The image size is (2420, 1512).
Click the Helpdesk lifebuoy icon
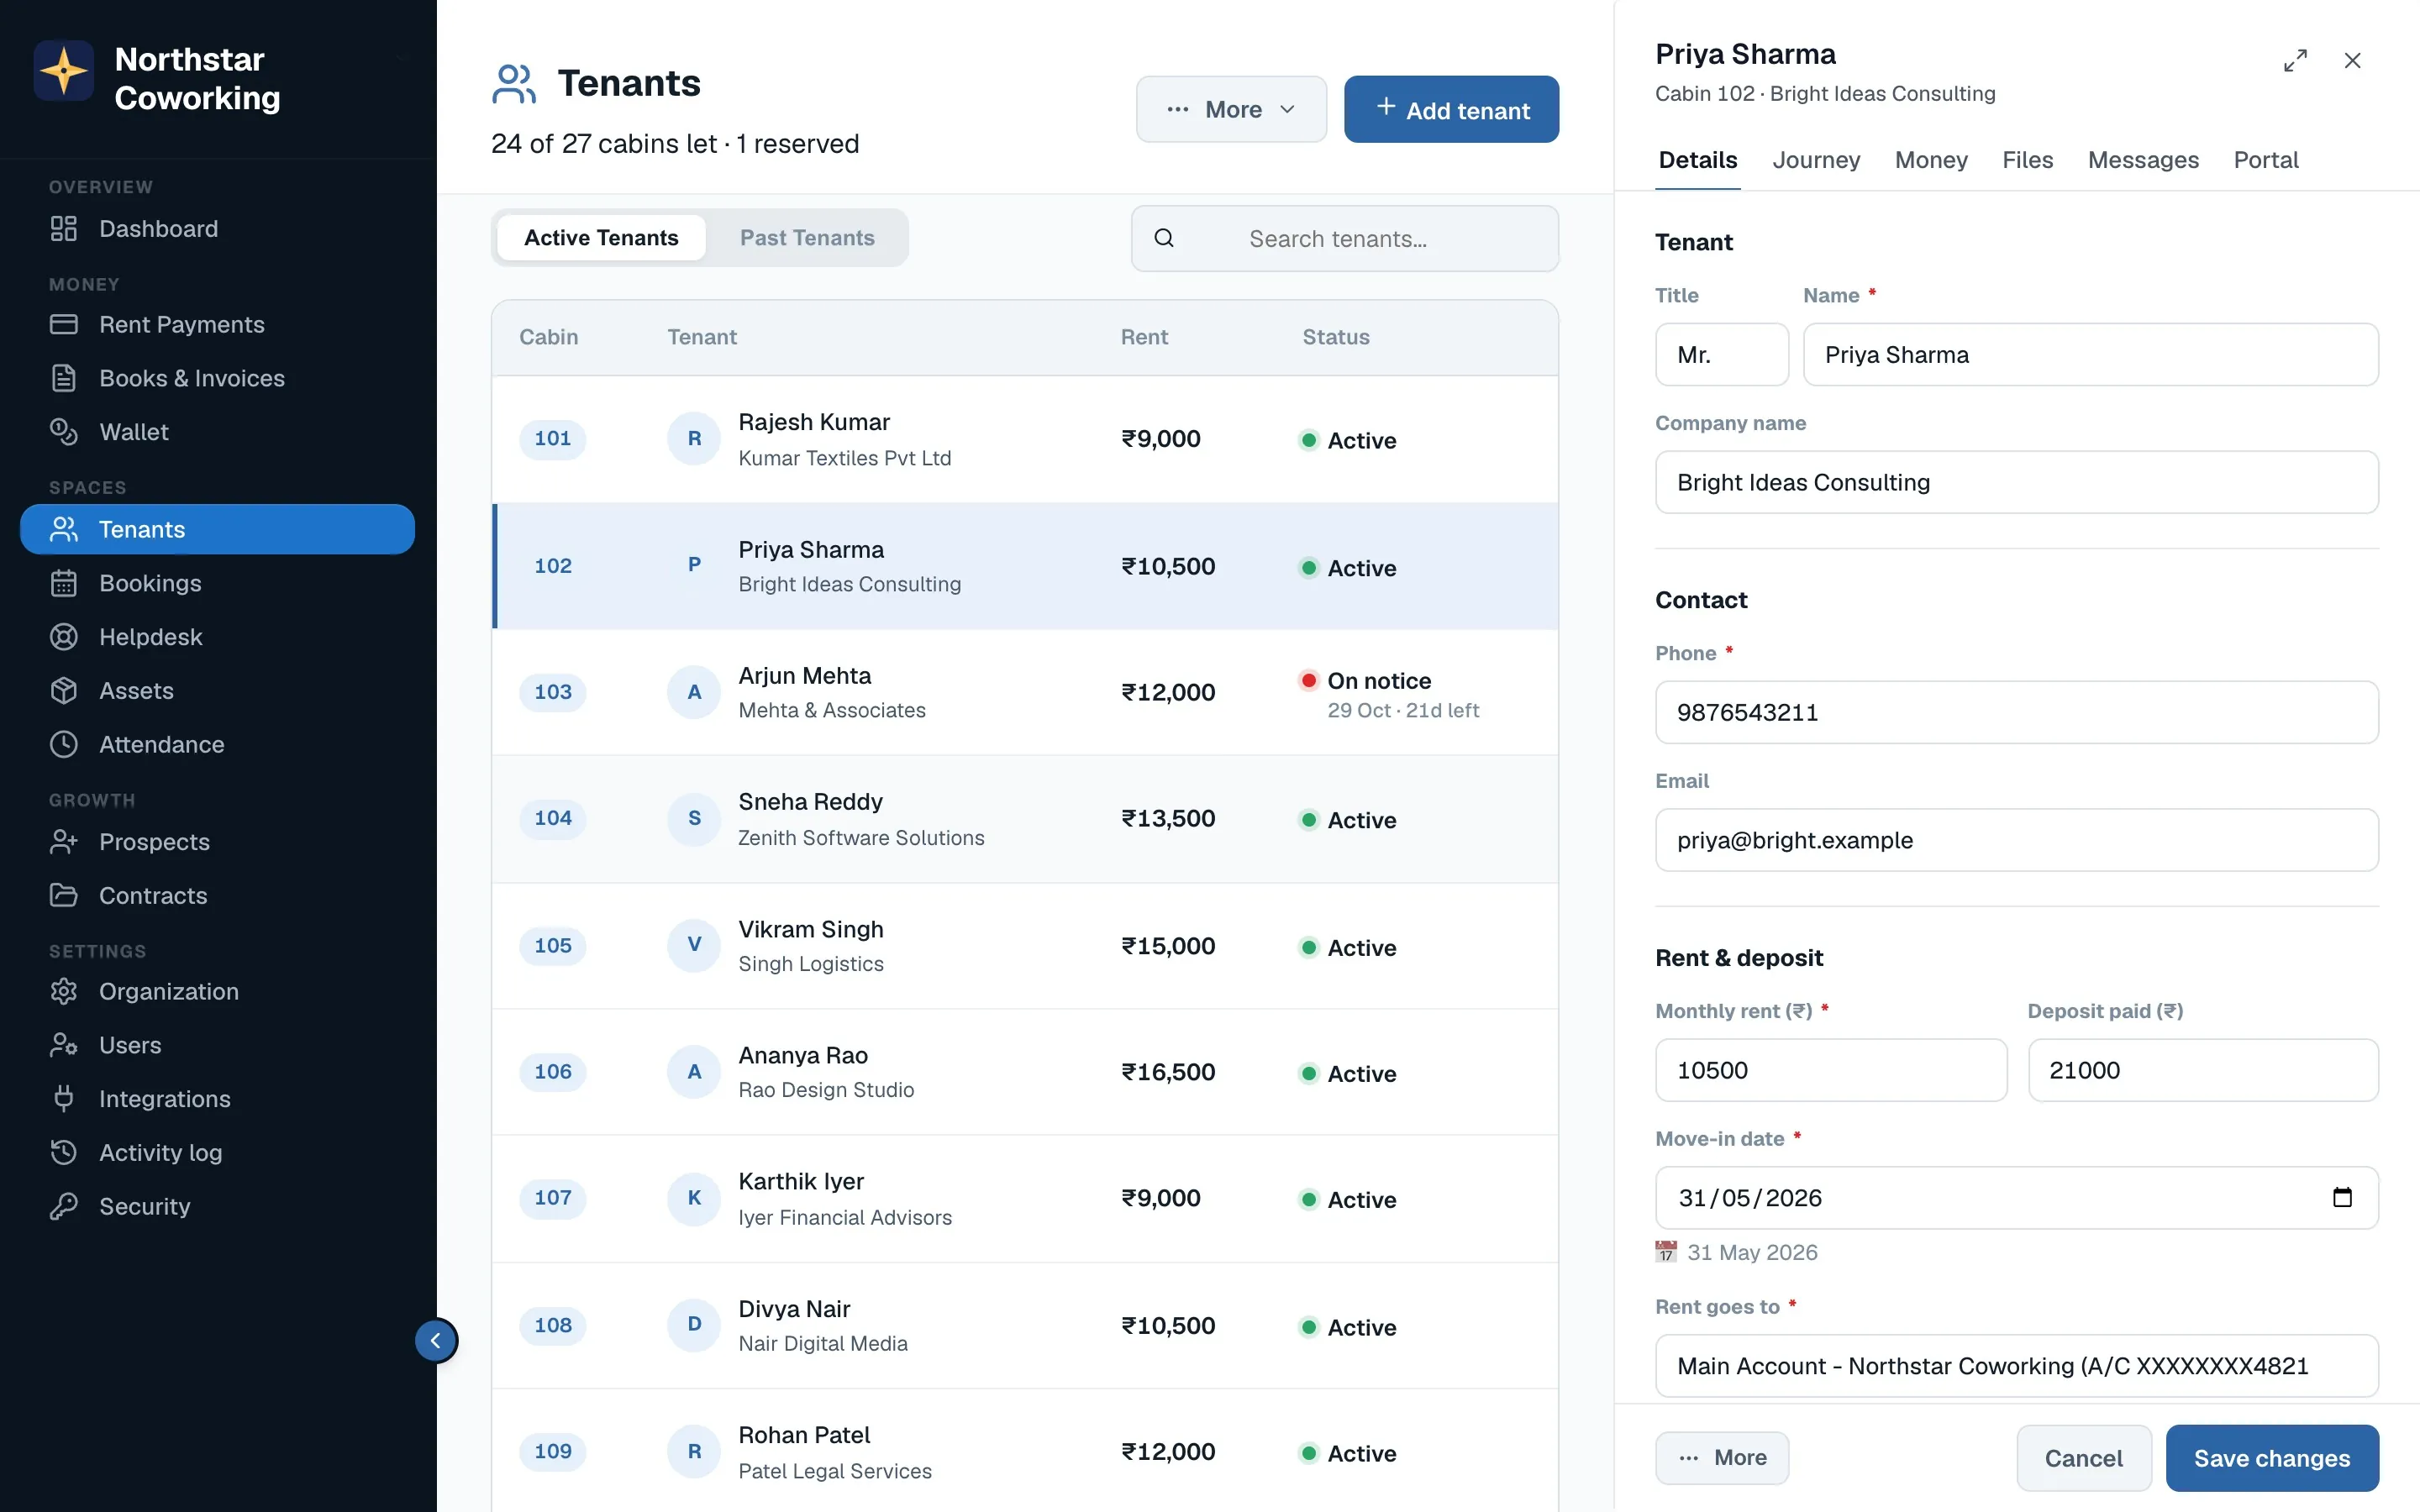pos(64,637)
